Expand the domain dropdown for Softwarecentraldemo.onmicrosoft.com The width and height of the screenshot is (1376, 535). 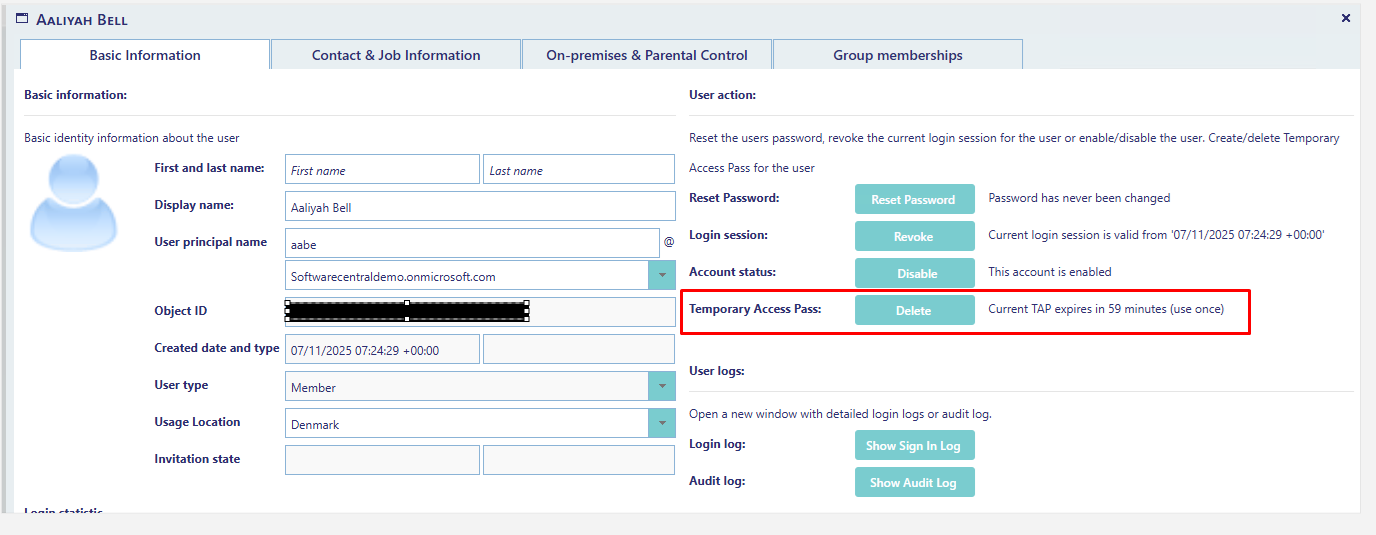pos(661,276)
